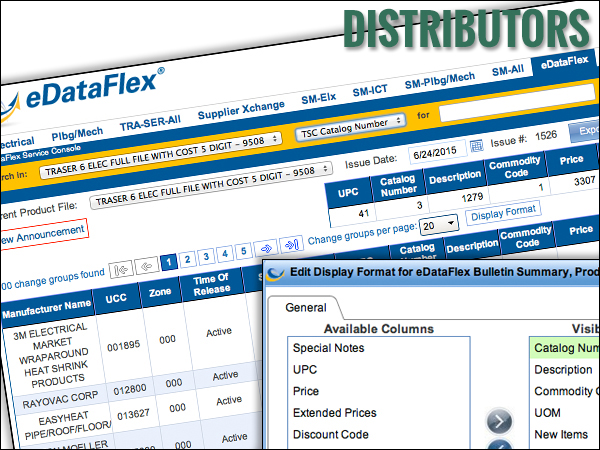
Task: Select Description in visible columns list
Action: pos(563,370)
